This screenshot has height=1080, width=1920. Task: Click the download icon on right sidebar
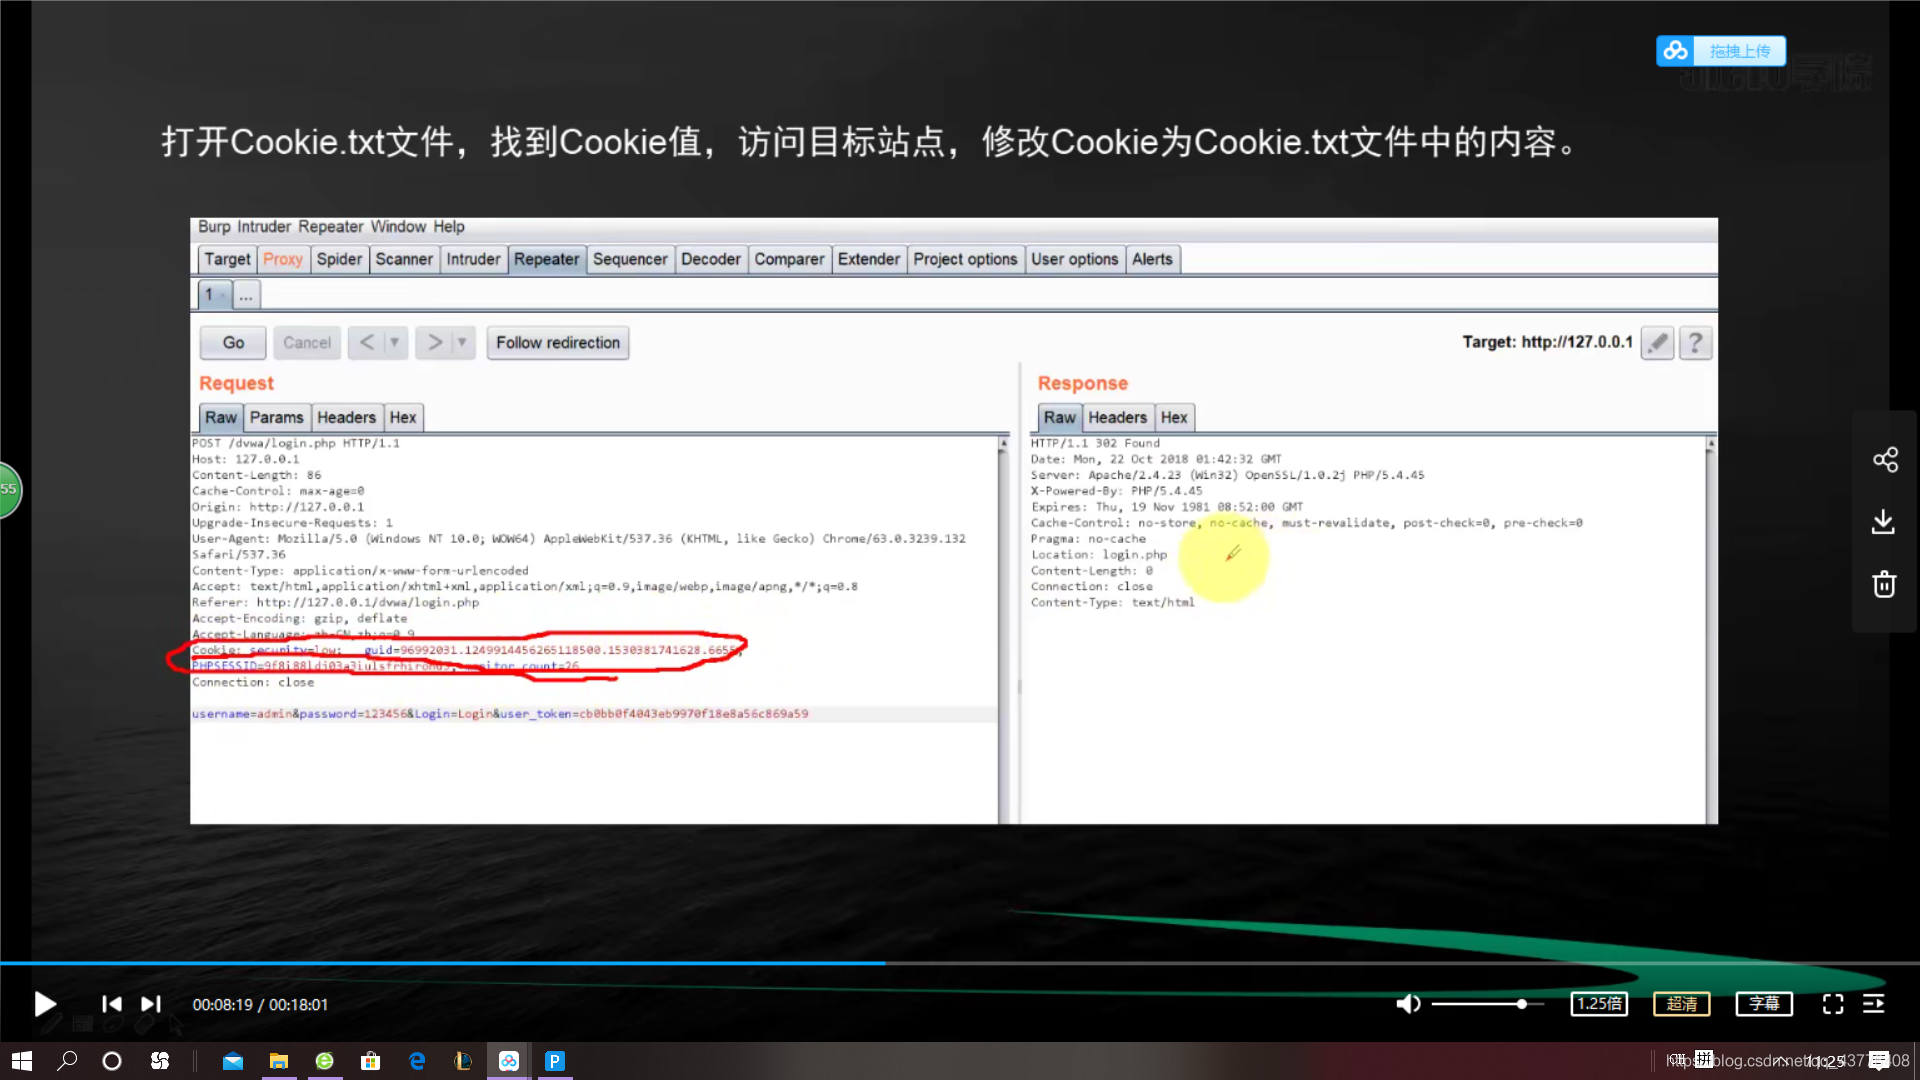coord(1884,522)
